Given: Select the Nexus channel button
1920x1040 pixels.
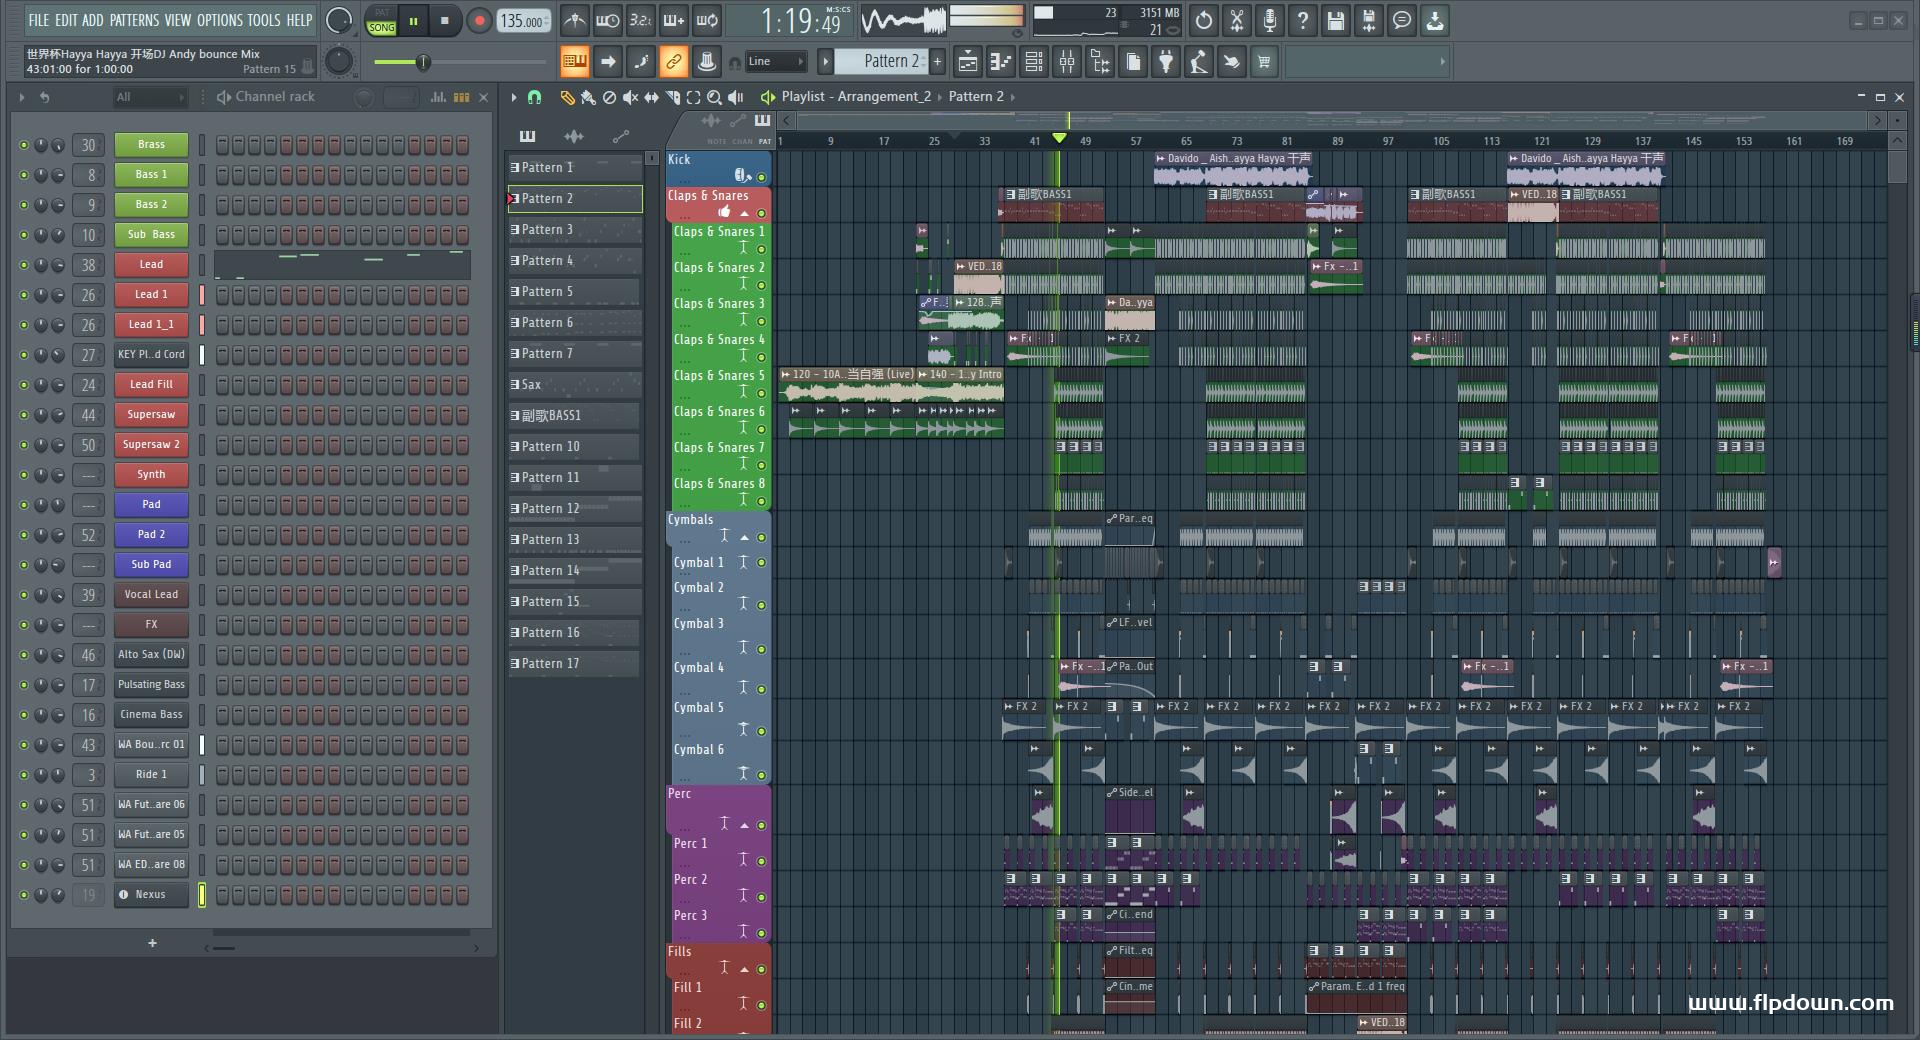Looking at the screenshot, I should pos(151,895).
